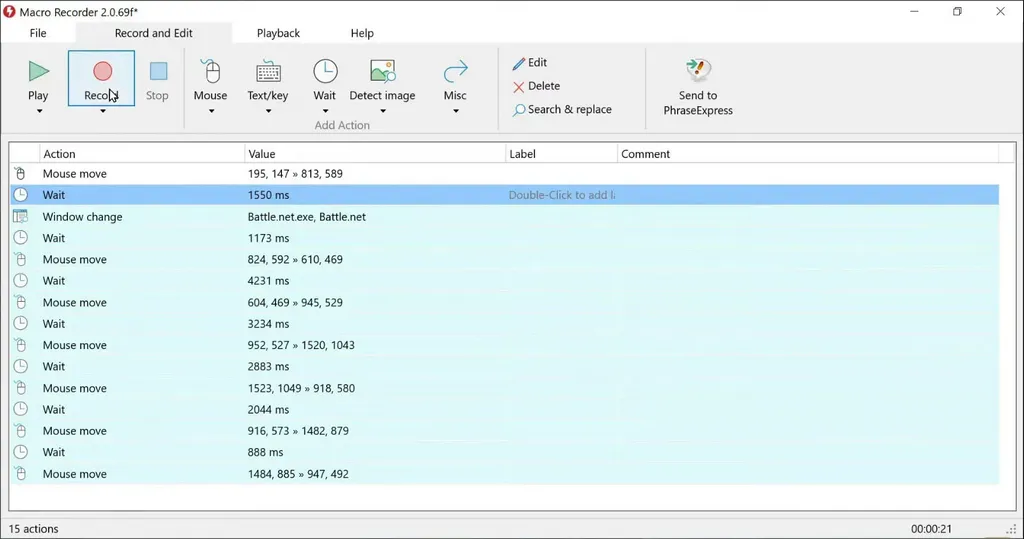Click mouse icon of row 1484, 885 » 947, 492
The image size is (1024, 539).
[x=21, y=474]
